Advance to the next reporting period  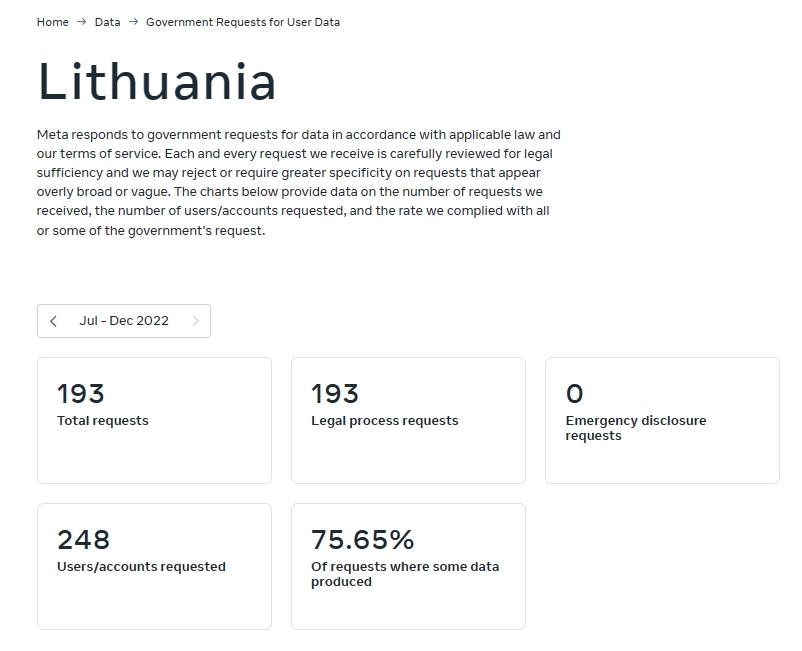coord(195,321)
